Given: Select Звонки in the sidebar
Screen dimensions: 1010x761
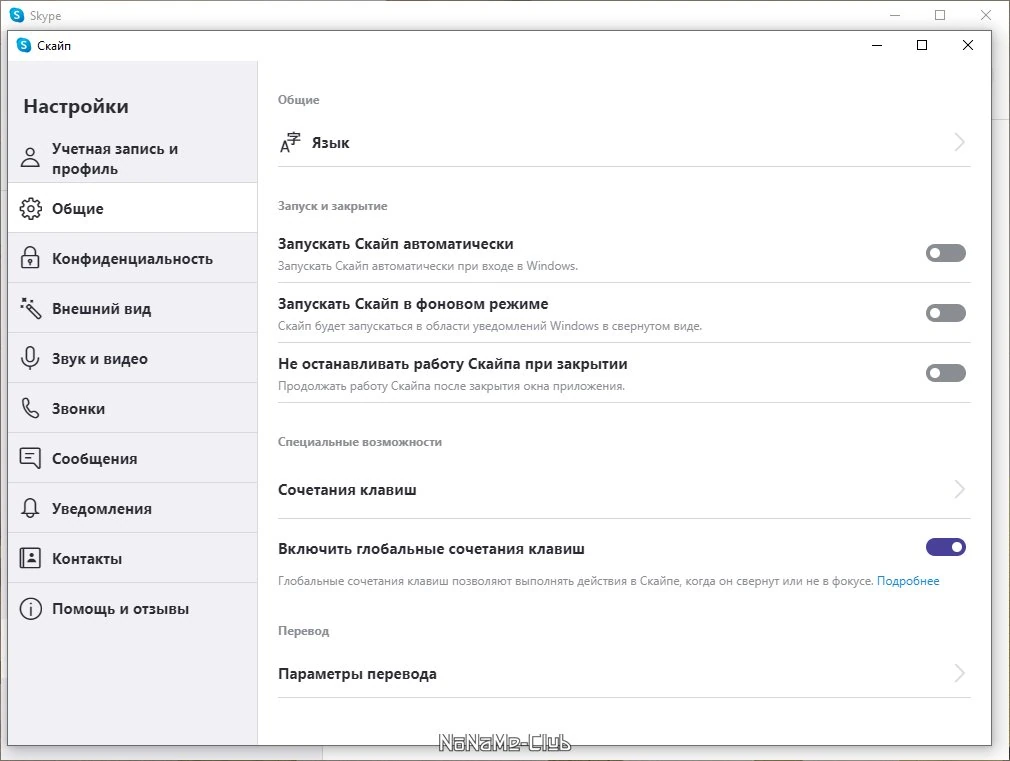Looking at the screenshot, I should pos(133,408).
